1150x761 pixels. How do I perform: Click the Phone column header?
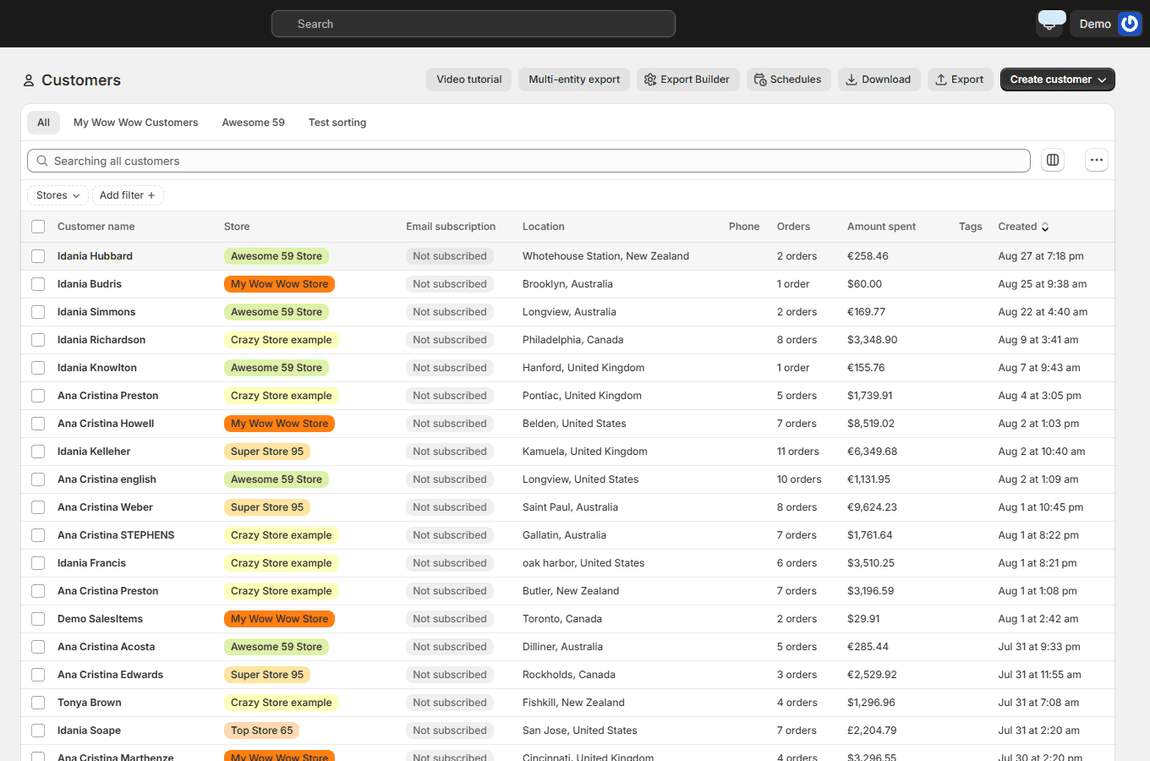pyautogui.click(x=744, y=227)
